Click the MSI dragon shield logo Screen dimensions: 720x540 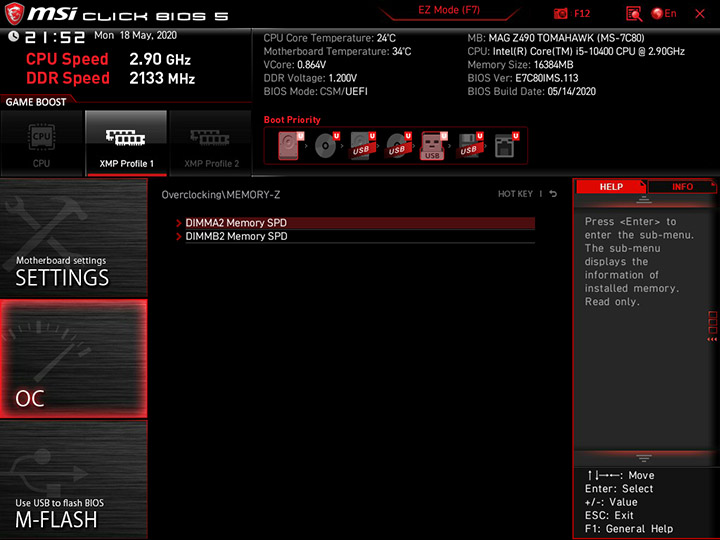coord(14,14)
